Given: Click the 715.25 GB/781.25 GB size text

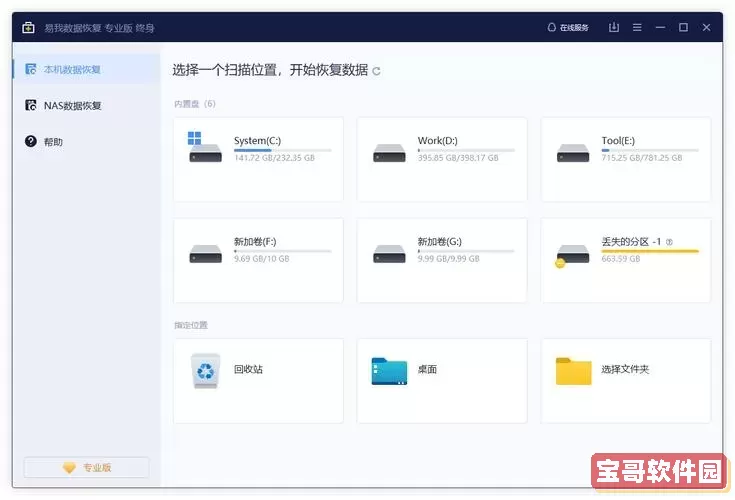Looking at the screenshot, I should (x=642, y=158).
